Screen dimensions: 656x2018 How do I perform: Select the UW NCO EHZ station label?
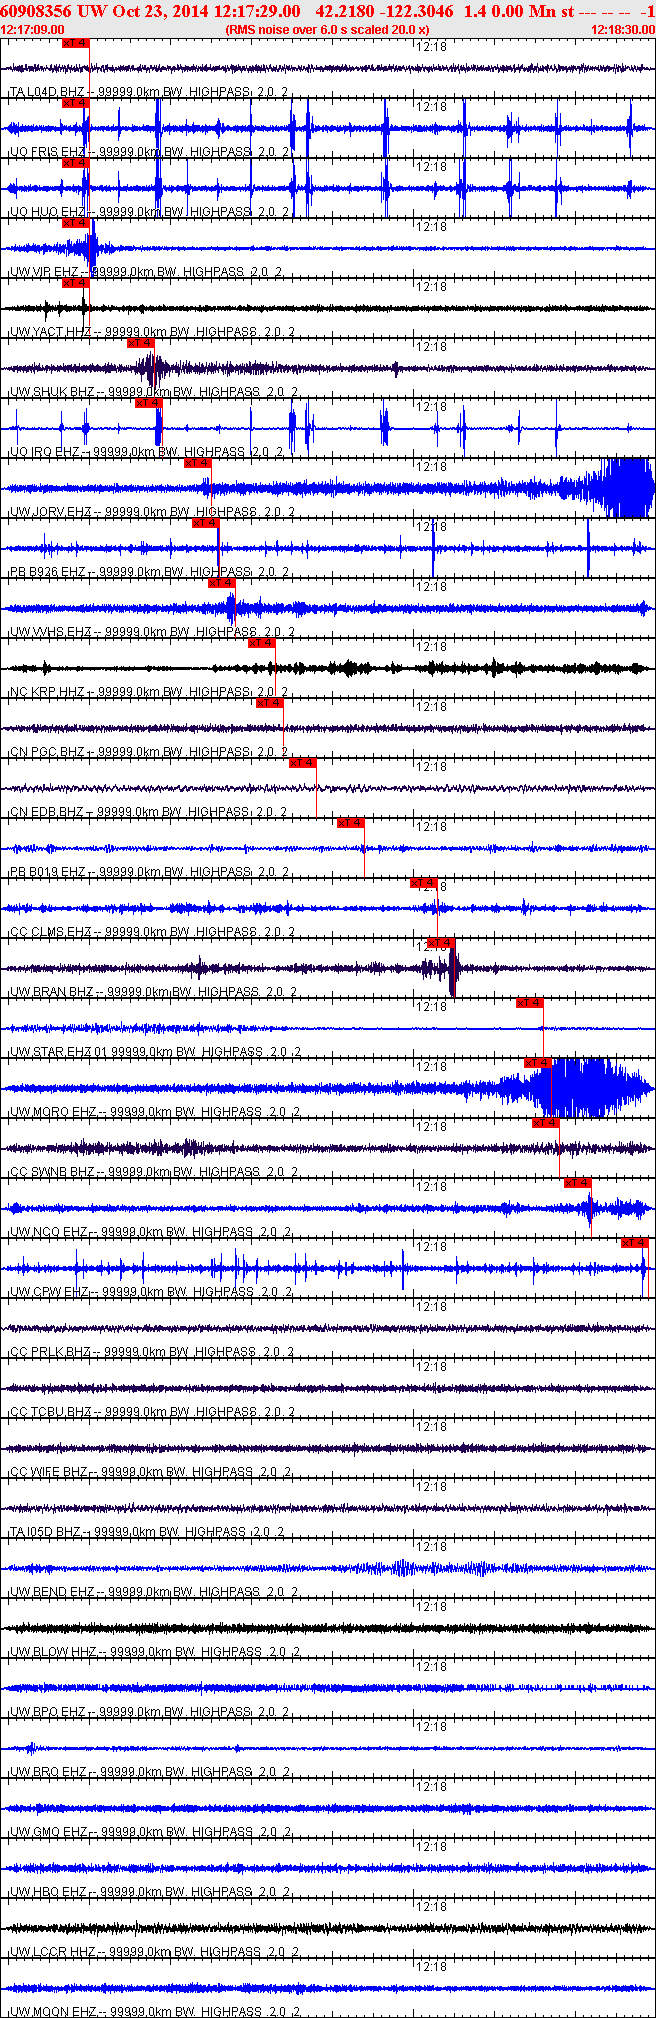click(x=48, y=1232)
